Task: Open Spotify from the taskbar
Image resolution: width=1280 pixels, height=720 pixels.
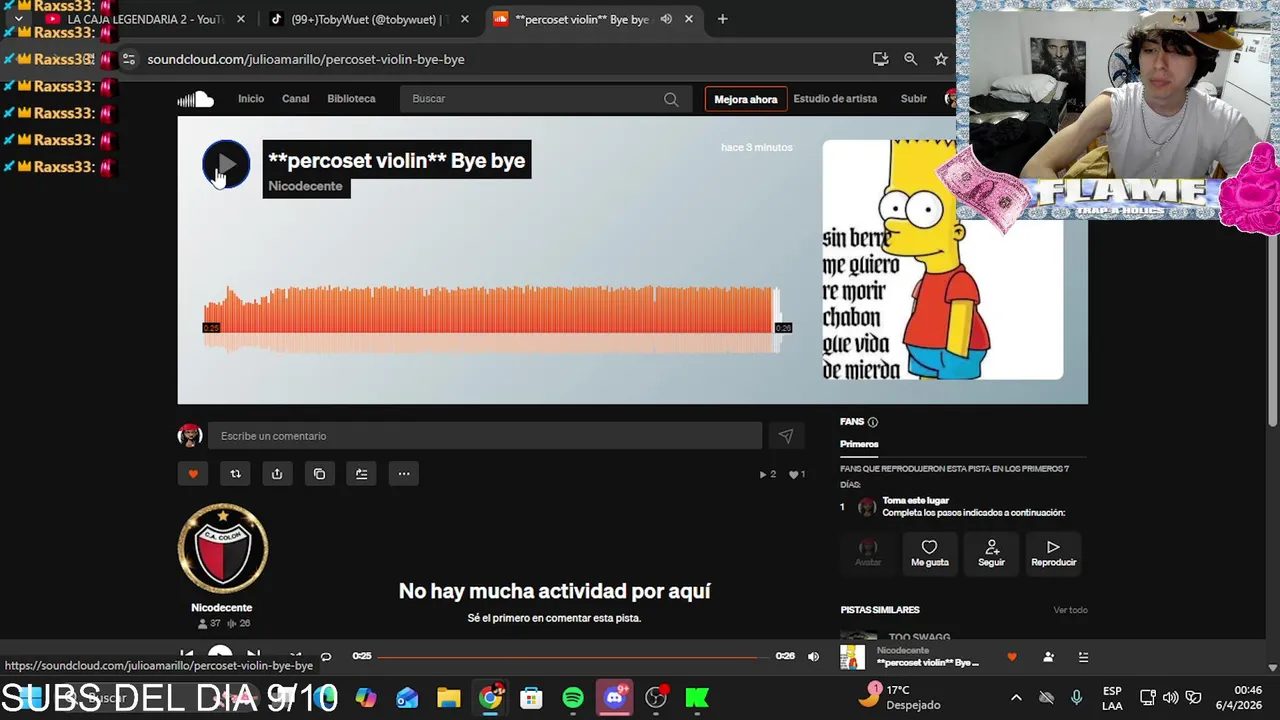Action: click(x=573, y=698)
